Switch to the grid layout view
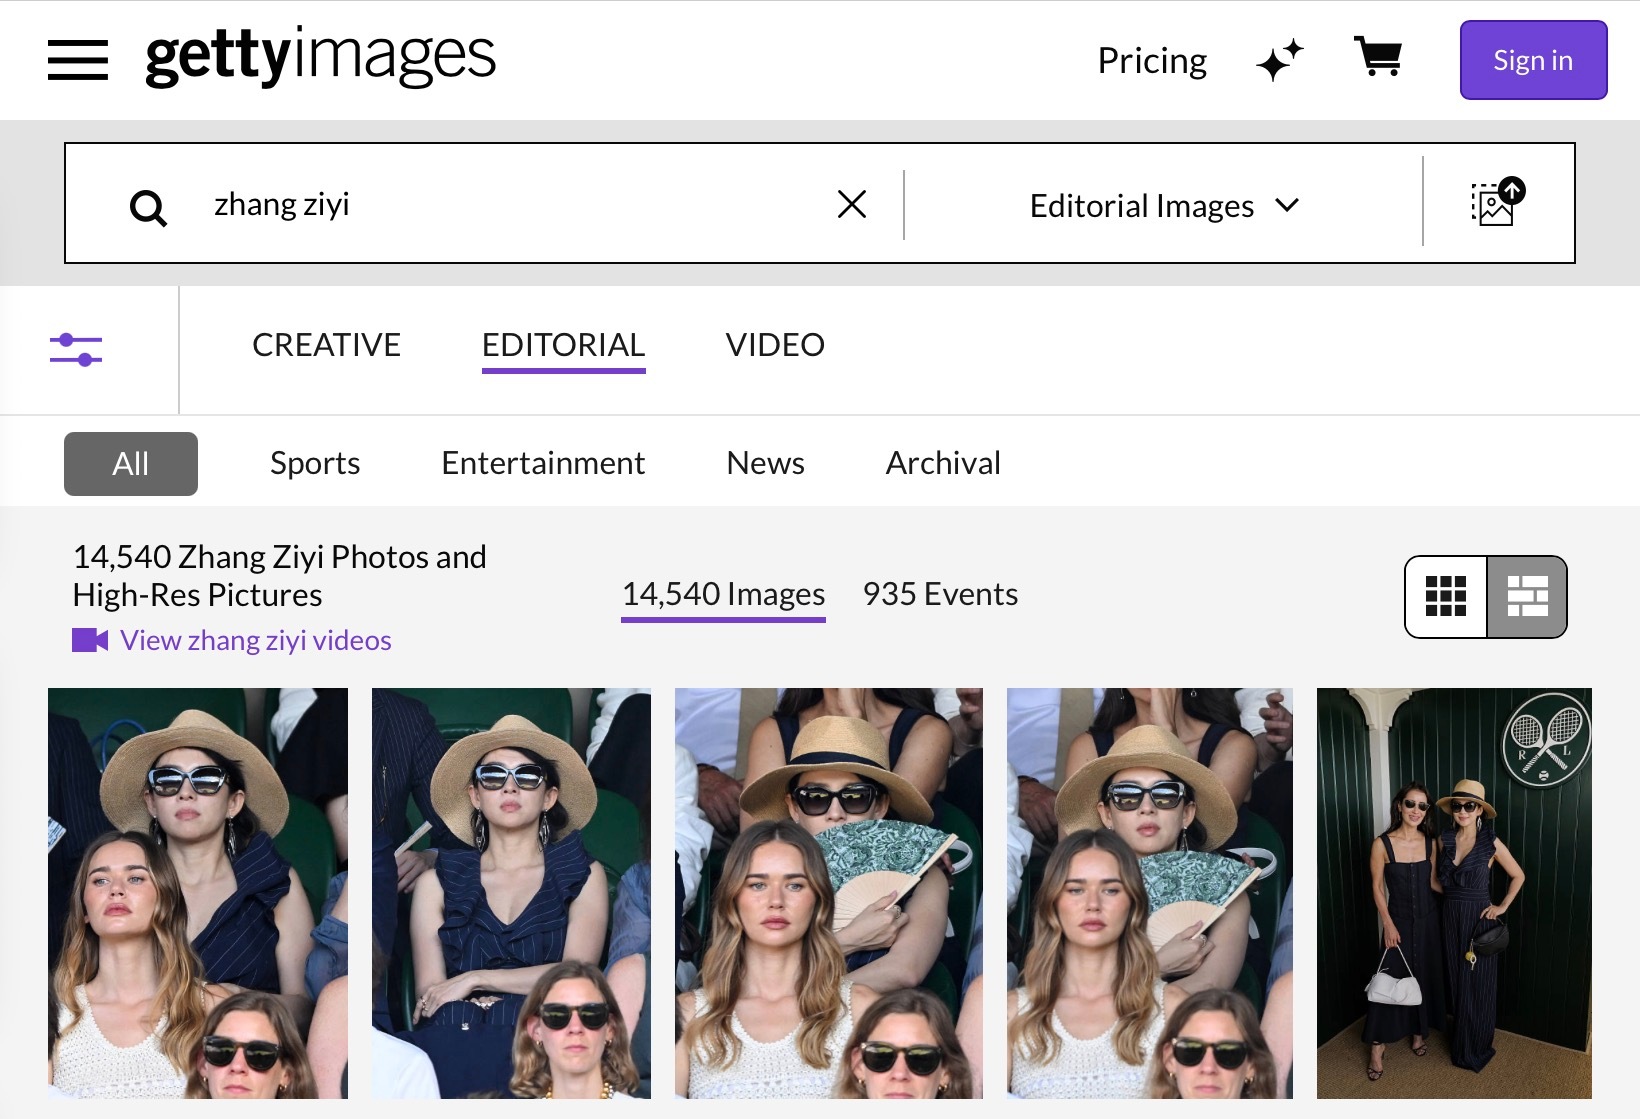This screenshot has height=1119, width=1640. click(x=1446, y=596)
